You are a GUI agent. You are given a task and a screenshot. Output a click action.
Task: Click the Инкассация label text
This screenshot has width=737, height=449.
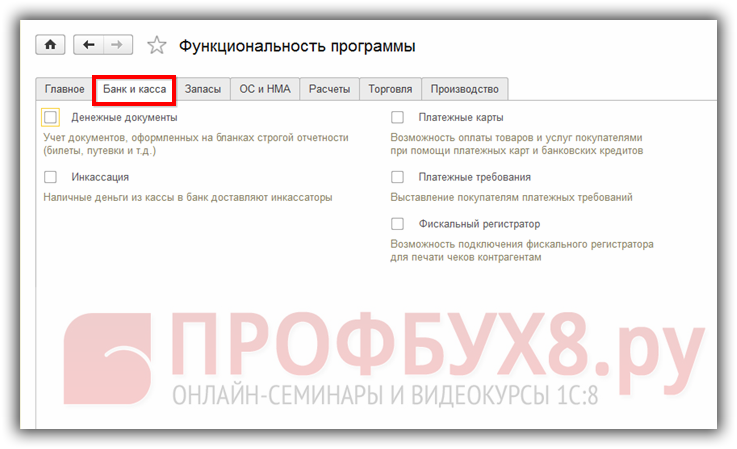click(100, 177)
